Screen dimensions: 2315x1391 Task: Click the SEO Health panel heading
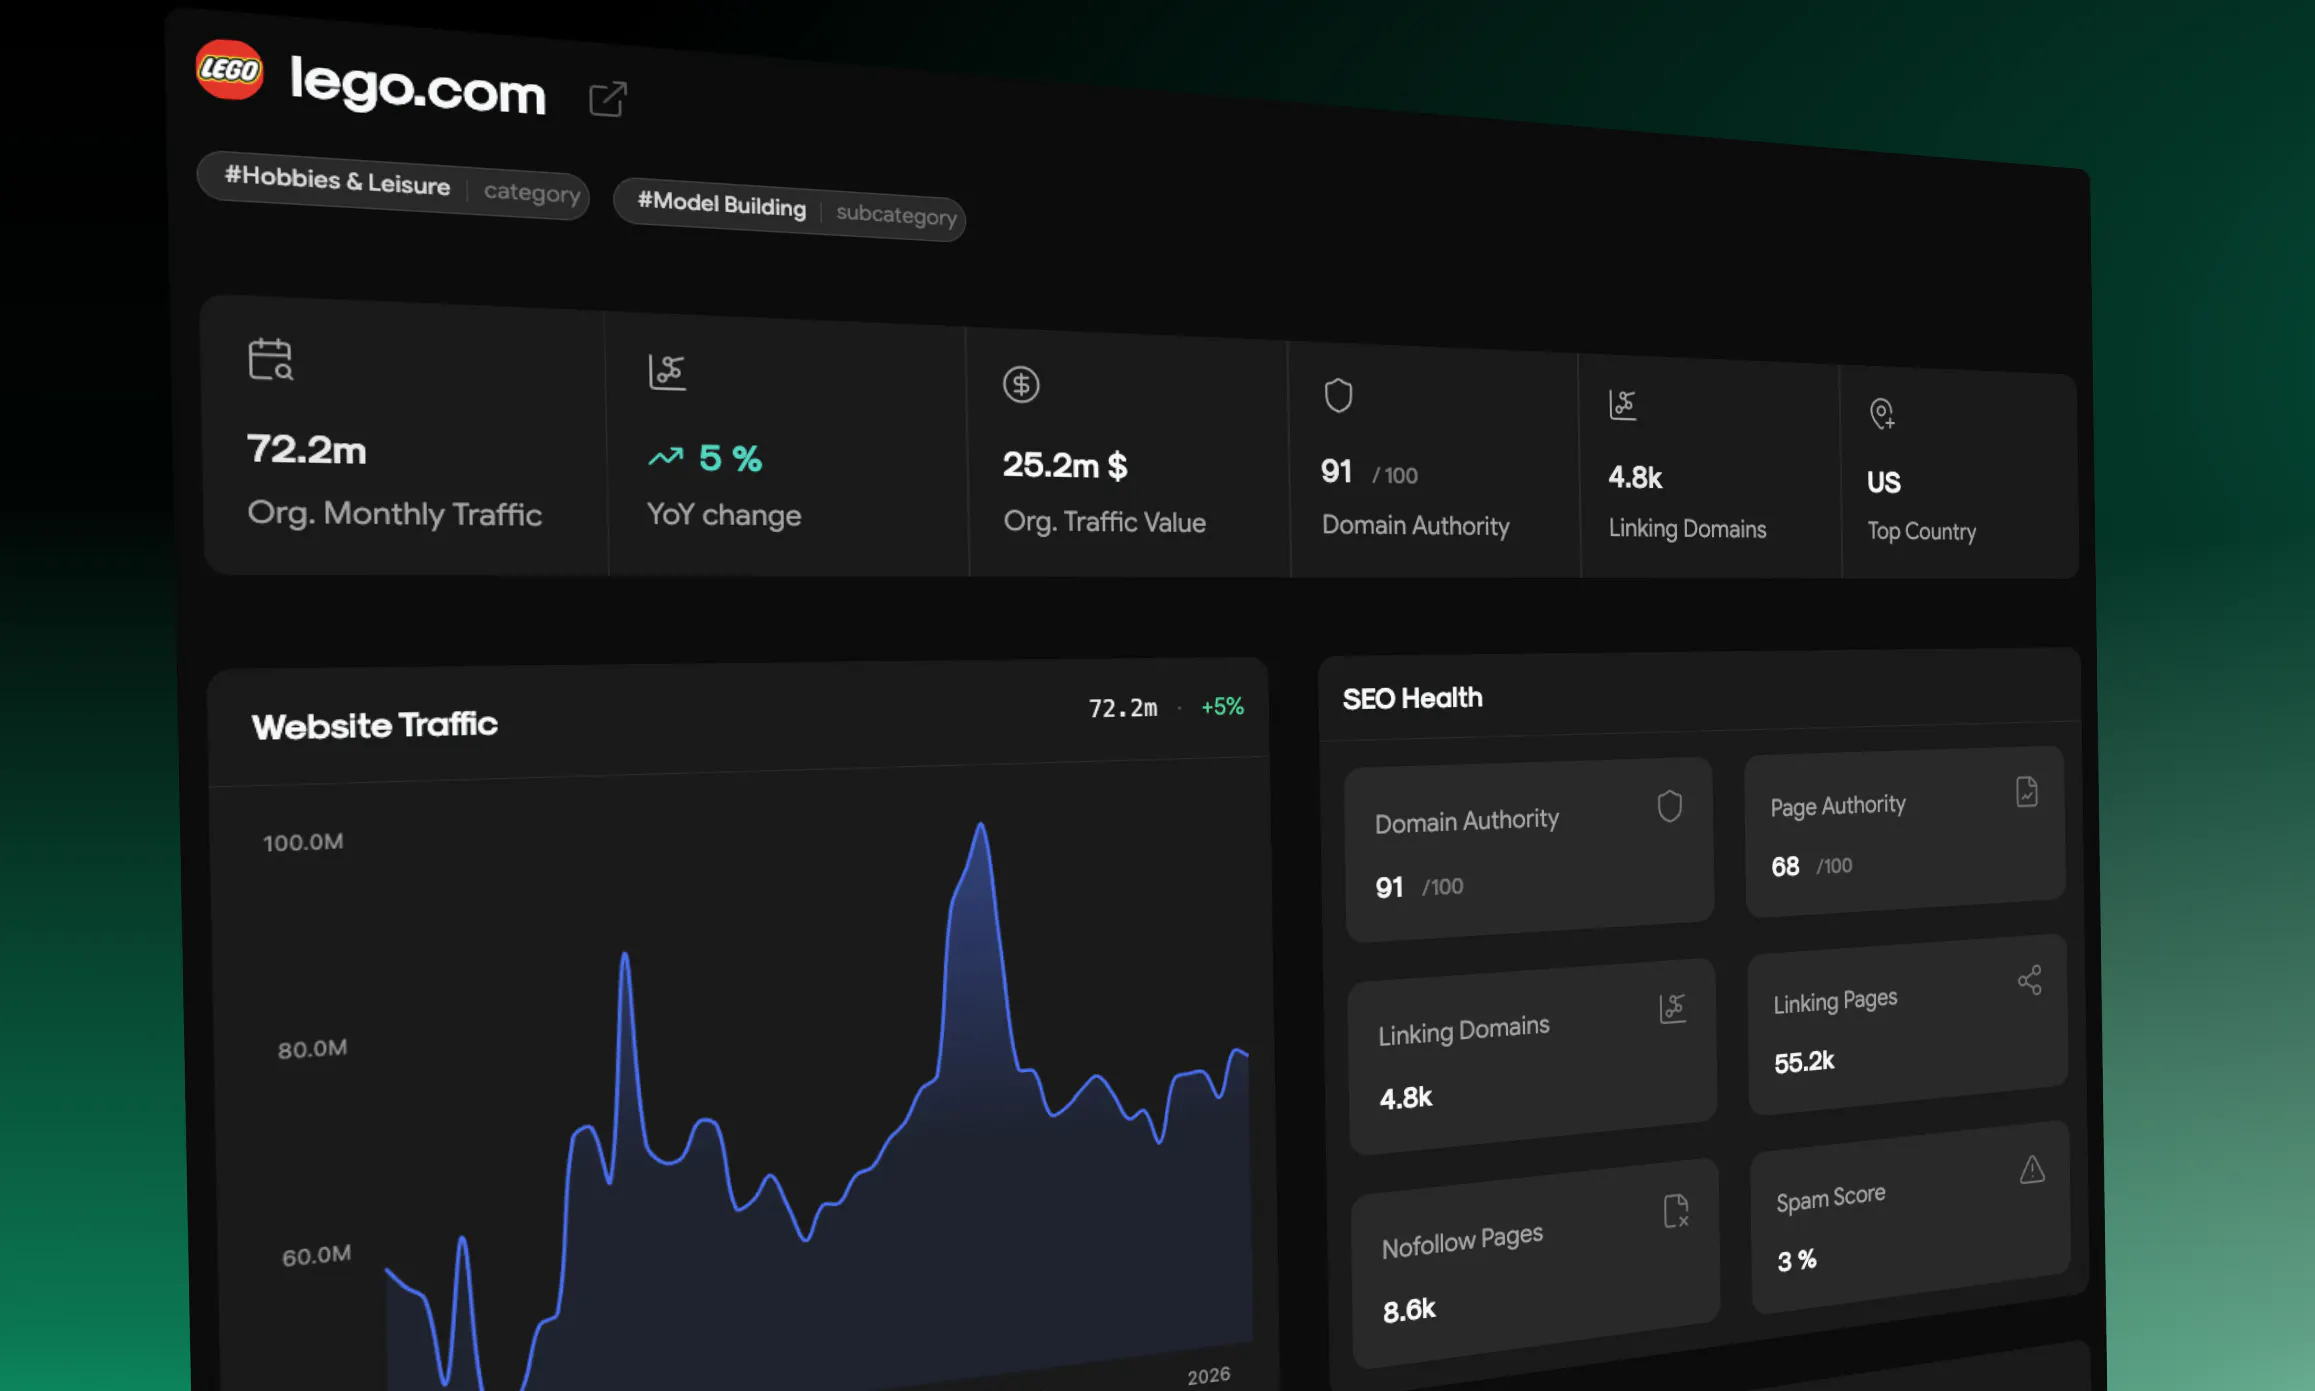(1412, 698)
